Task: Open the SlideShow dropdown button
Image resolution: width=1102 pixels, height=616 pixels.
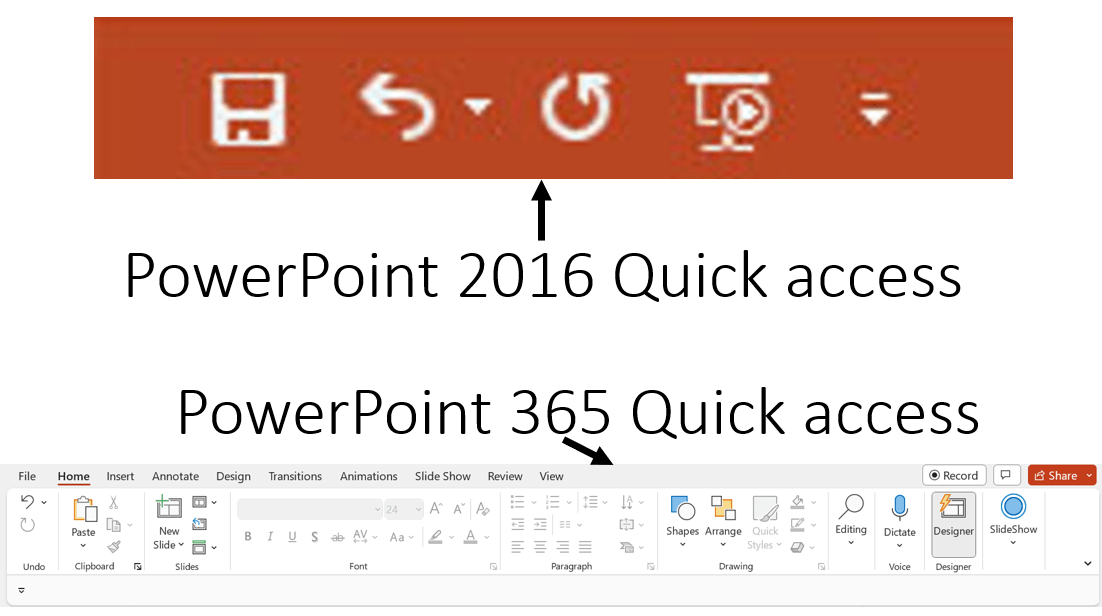Action: point(1013,519)
